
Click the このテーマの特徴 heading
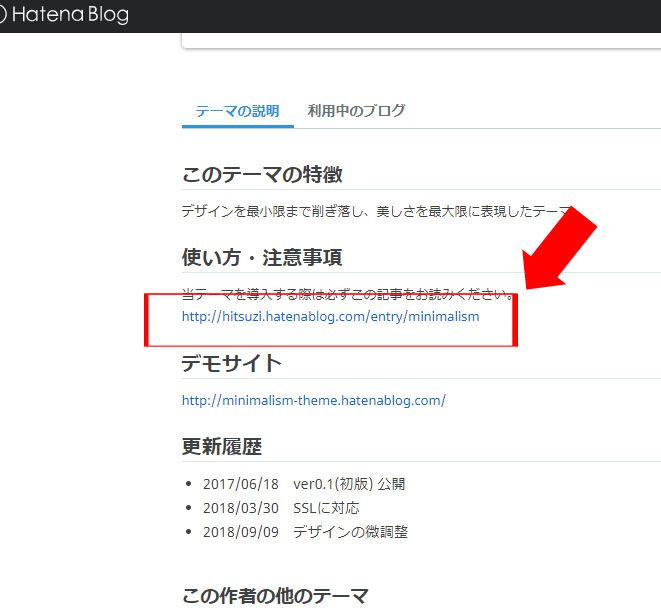click(x=262, y=175)
